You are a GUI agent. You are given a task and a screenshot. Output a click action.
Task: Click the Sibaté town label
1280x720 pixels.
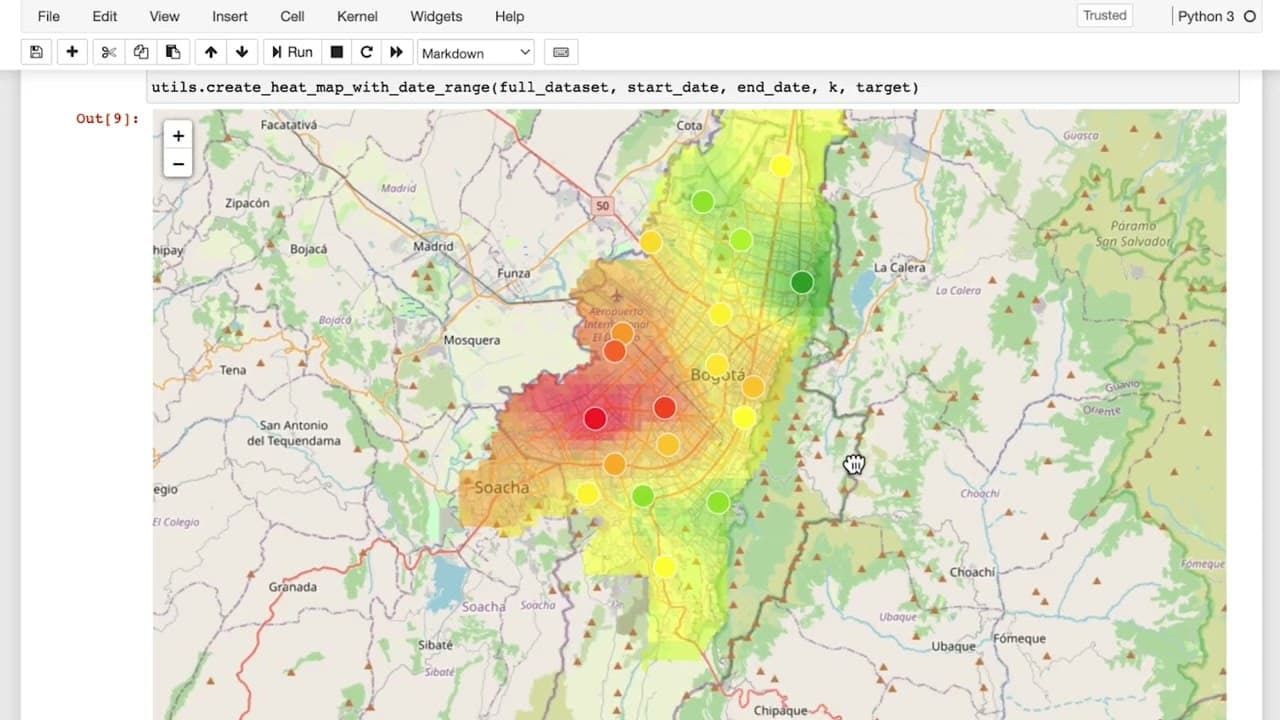[436, 645]
